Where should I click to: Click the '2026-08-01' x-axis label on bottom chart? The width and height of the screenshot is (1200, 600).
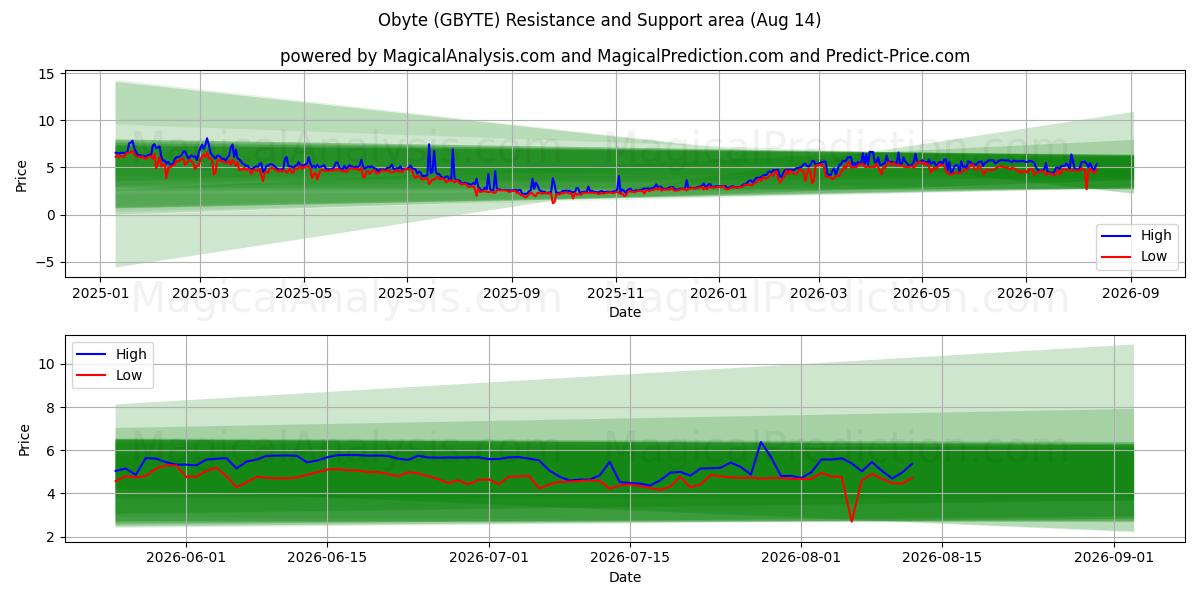(x=802, y=559)
